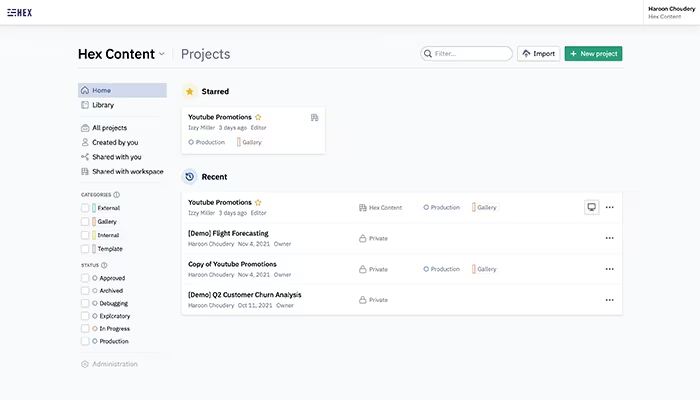Check the External category checkbox
The height and width of the screenshot is (400, 700).
85,208
